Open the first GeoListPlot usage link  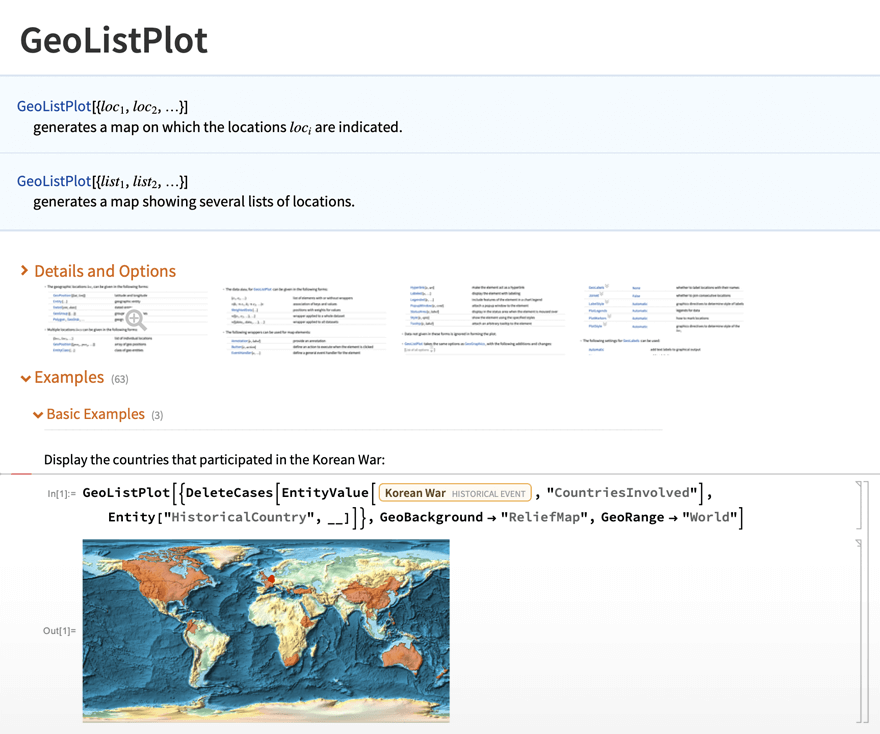tap(54, 106)
